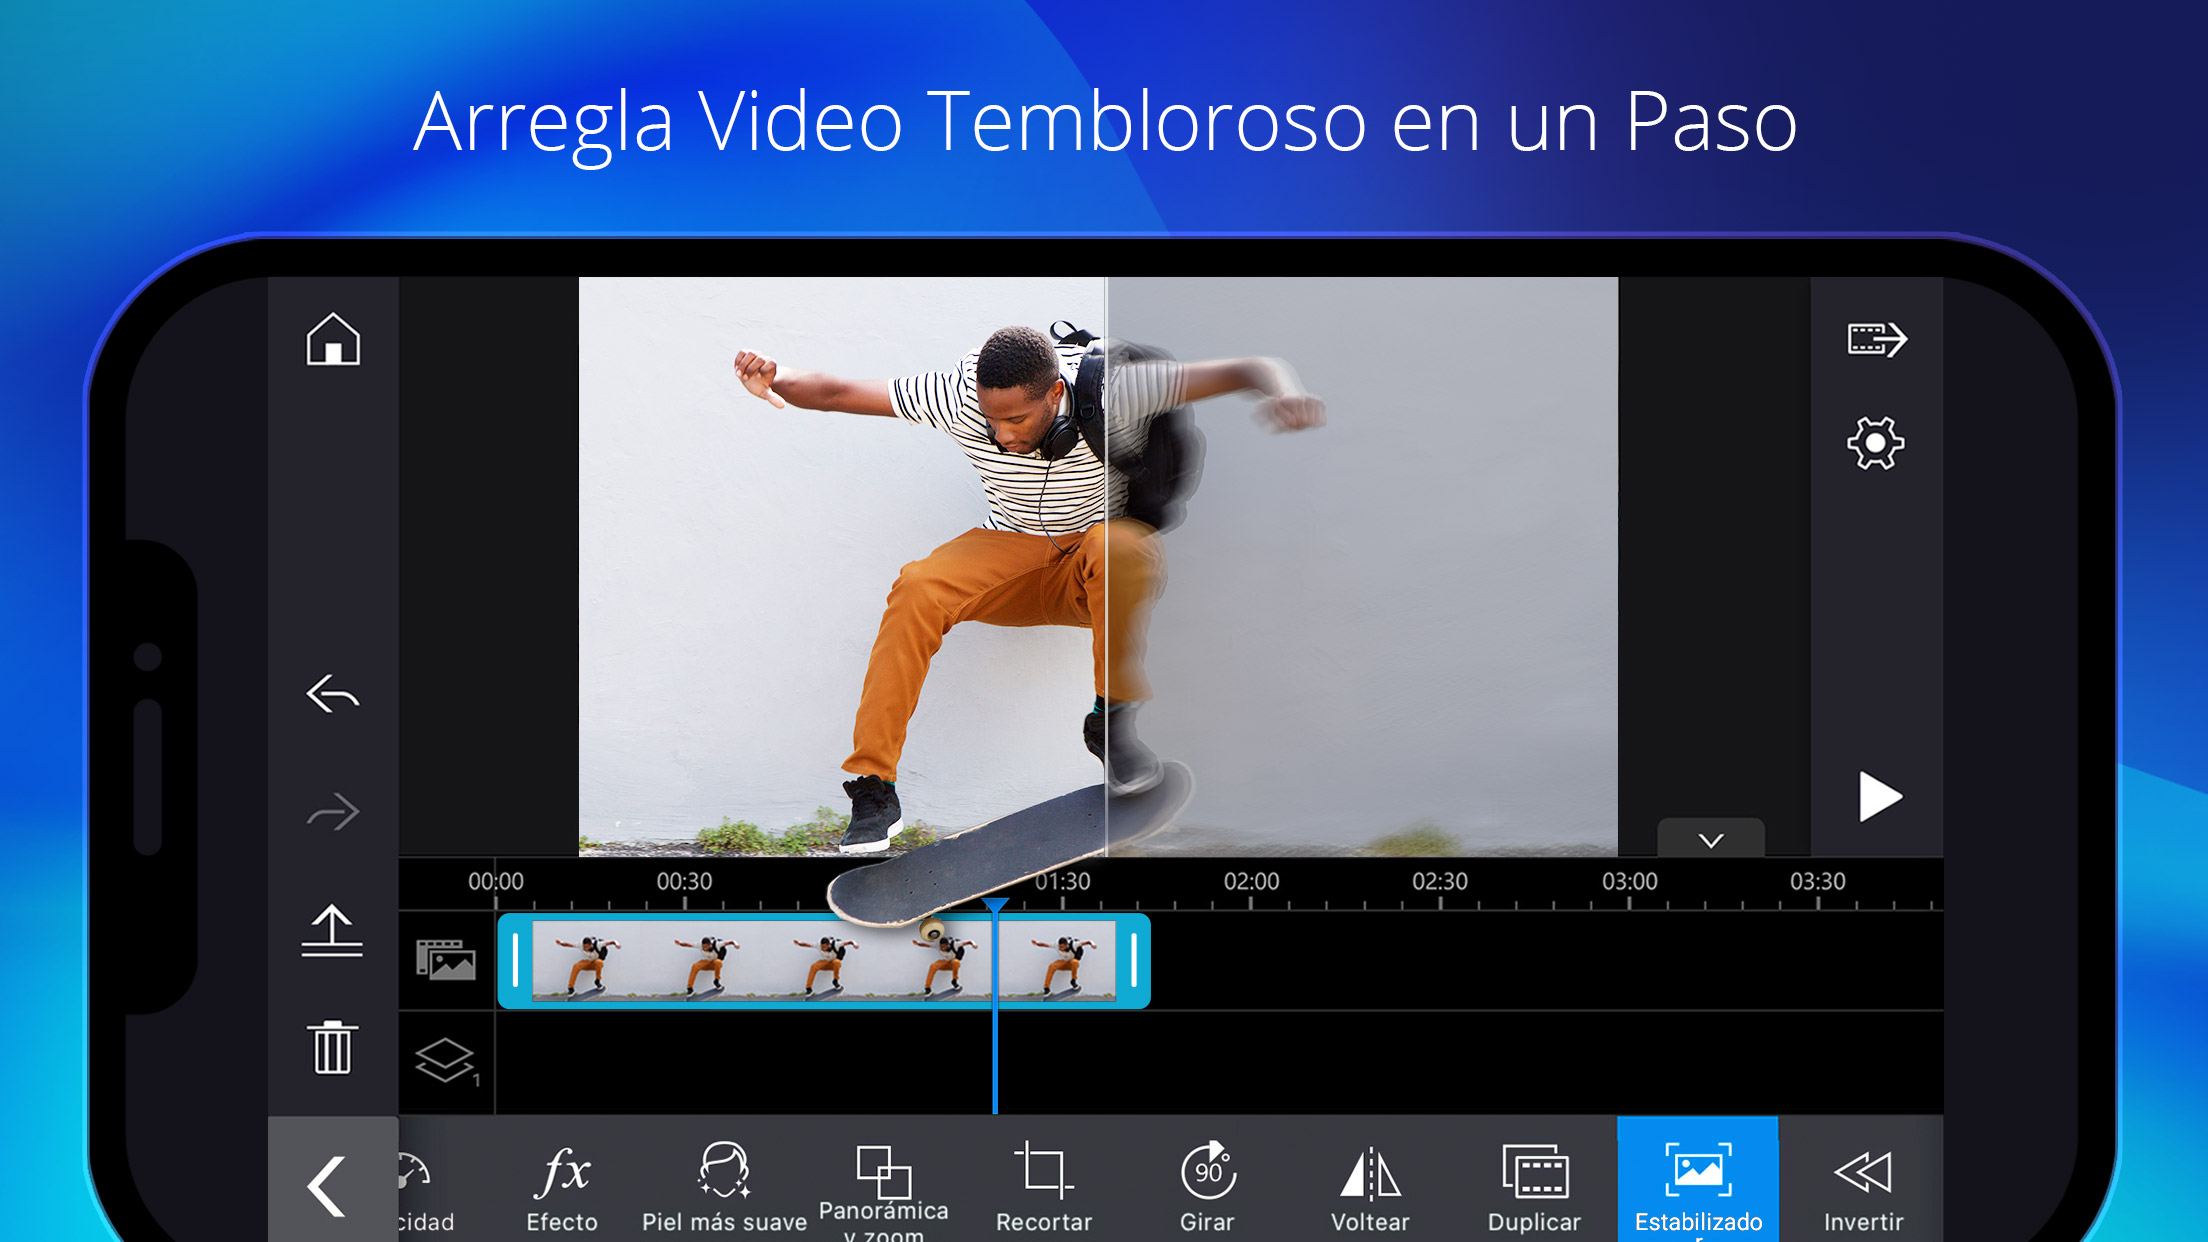Select the overlay layers track icon
This screenshot has width=2208, height=1242.
click(446, 1061)
